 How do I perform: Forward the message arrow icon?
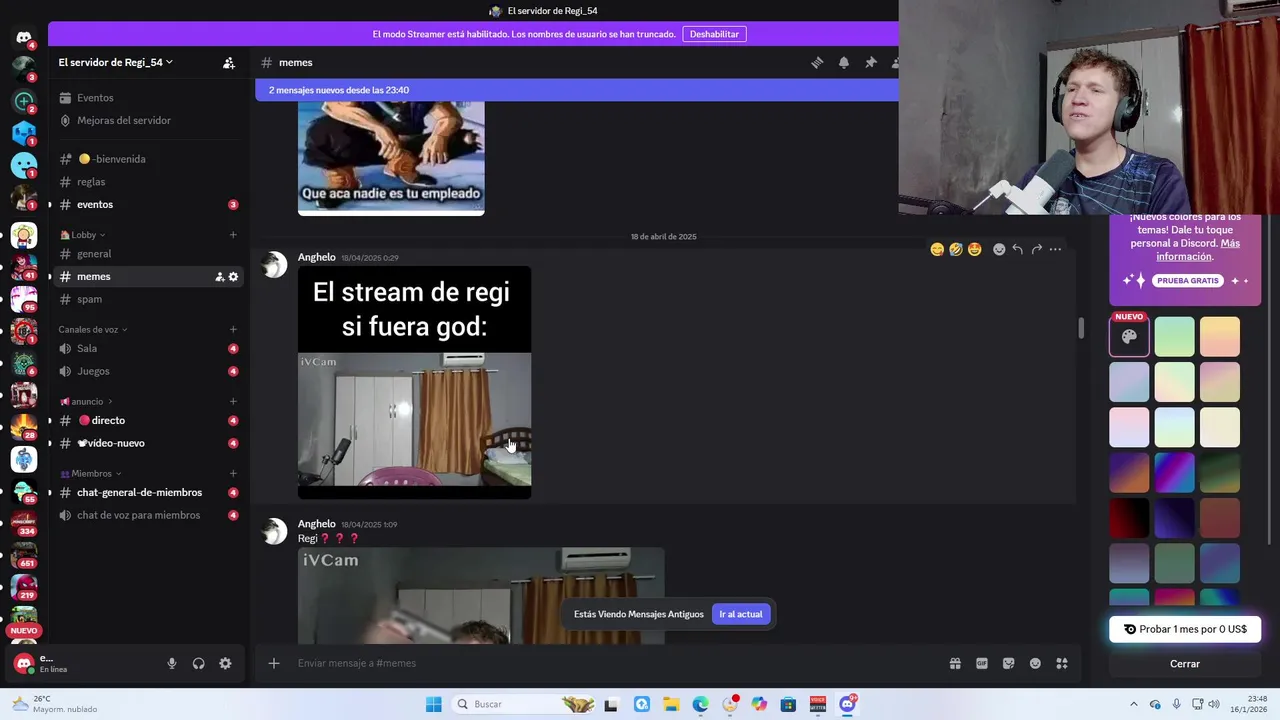coord(1036,249)
